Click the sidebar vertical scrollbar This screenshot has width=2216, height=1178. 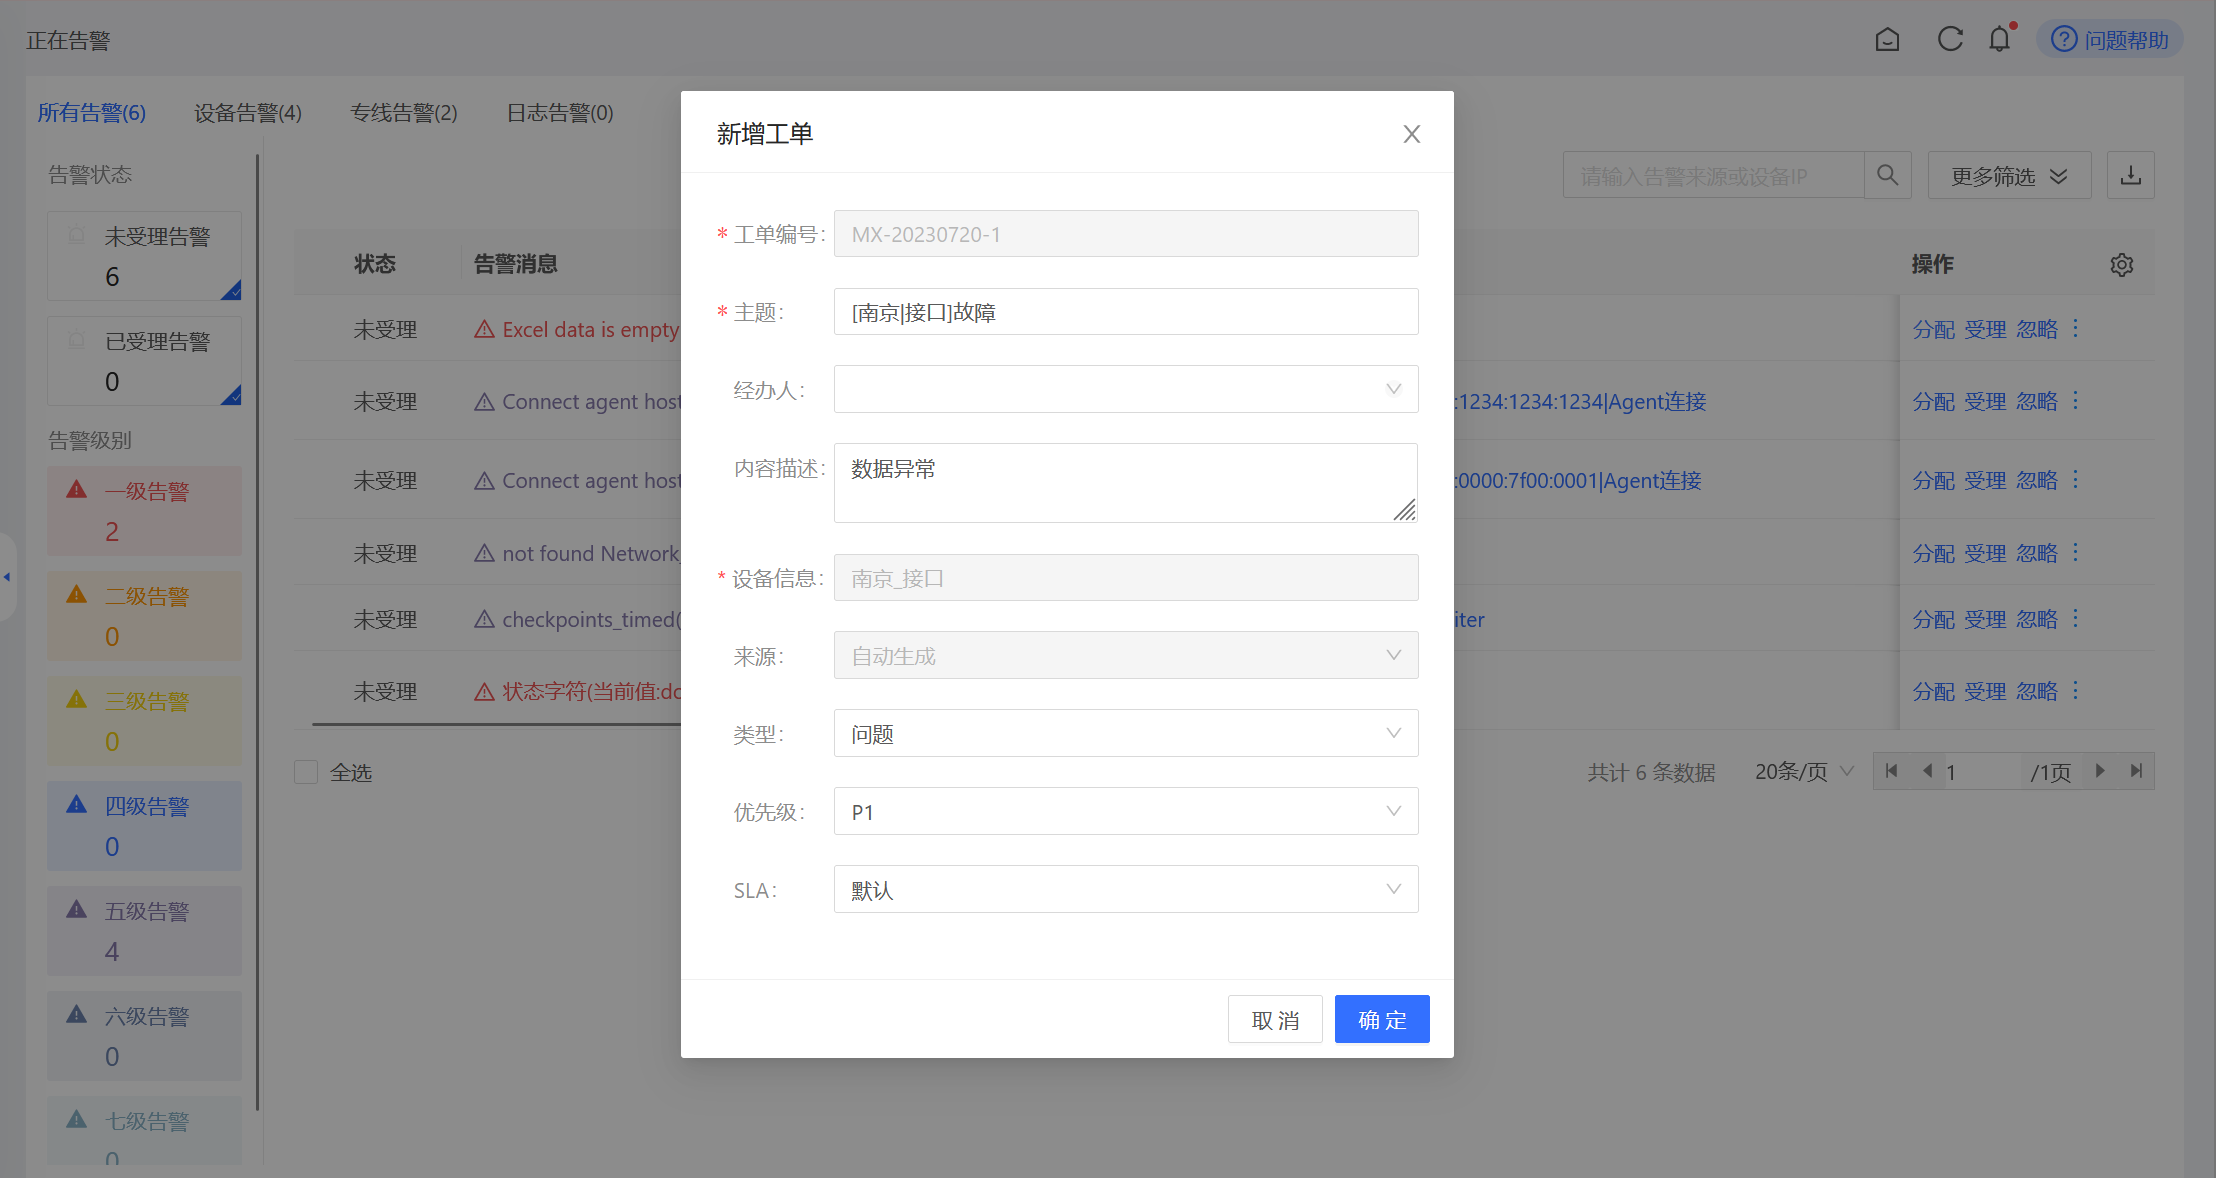[x=258, y=632]
